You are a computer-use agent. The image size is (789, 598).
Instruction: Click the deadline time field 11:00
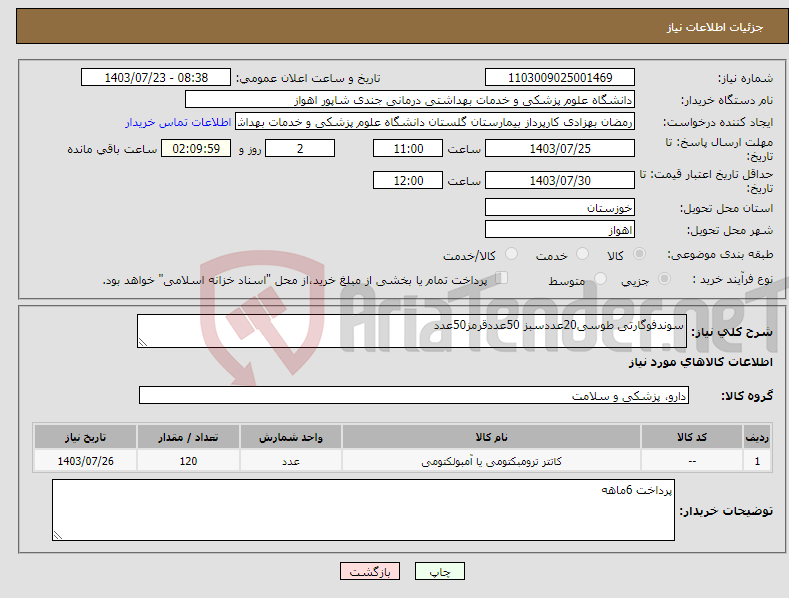(408, 148)
